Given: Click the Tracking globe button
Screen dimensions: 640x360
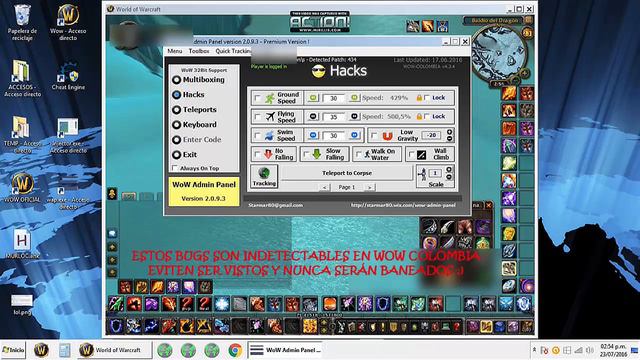Looking at the screenshot, I should 264,176.
